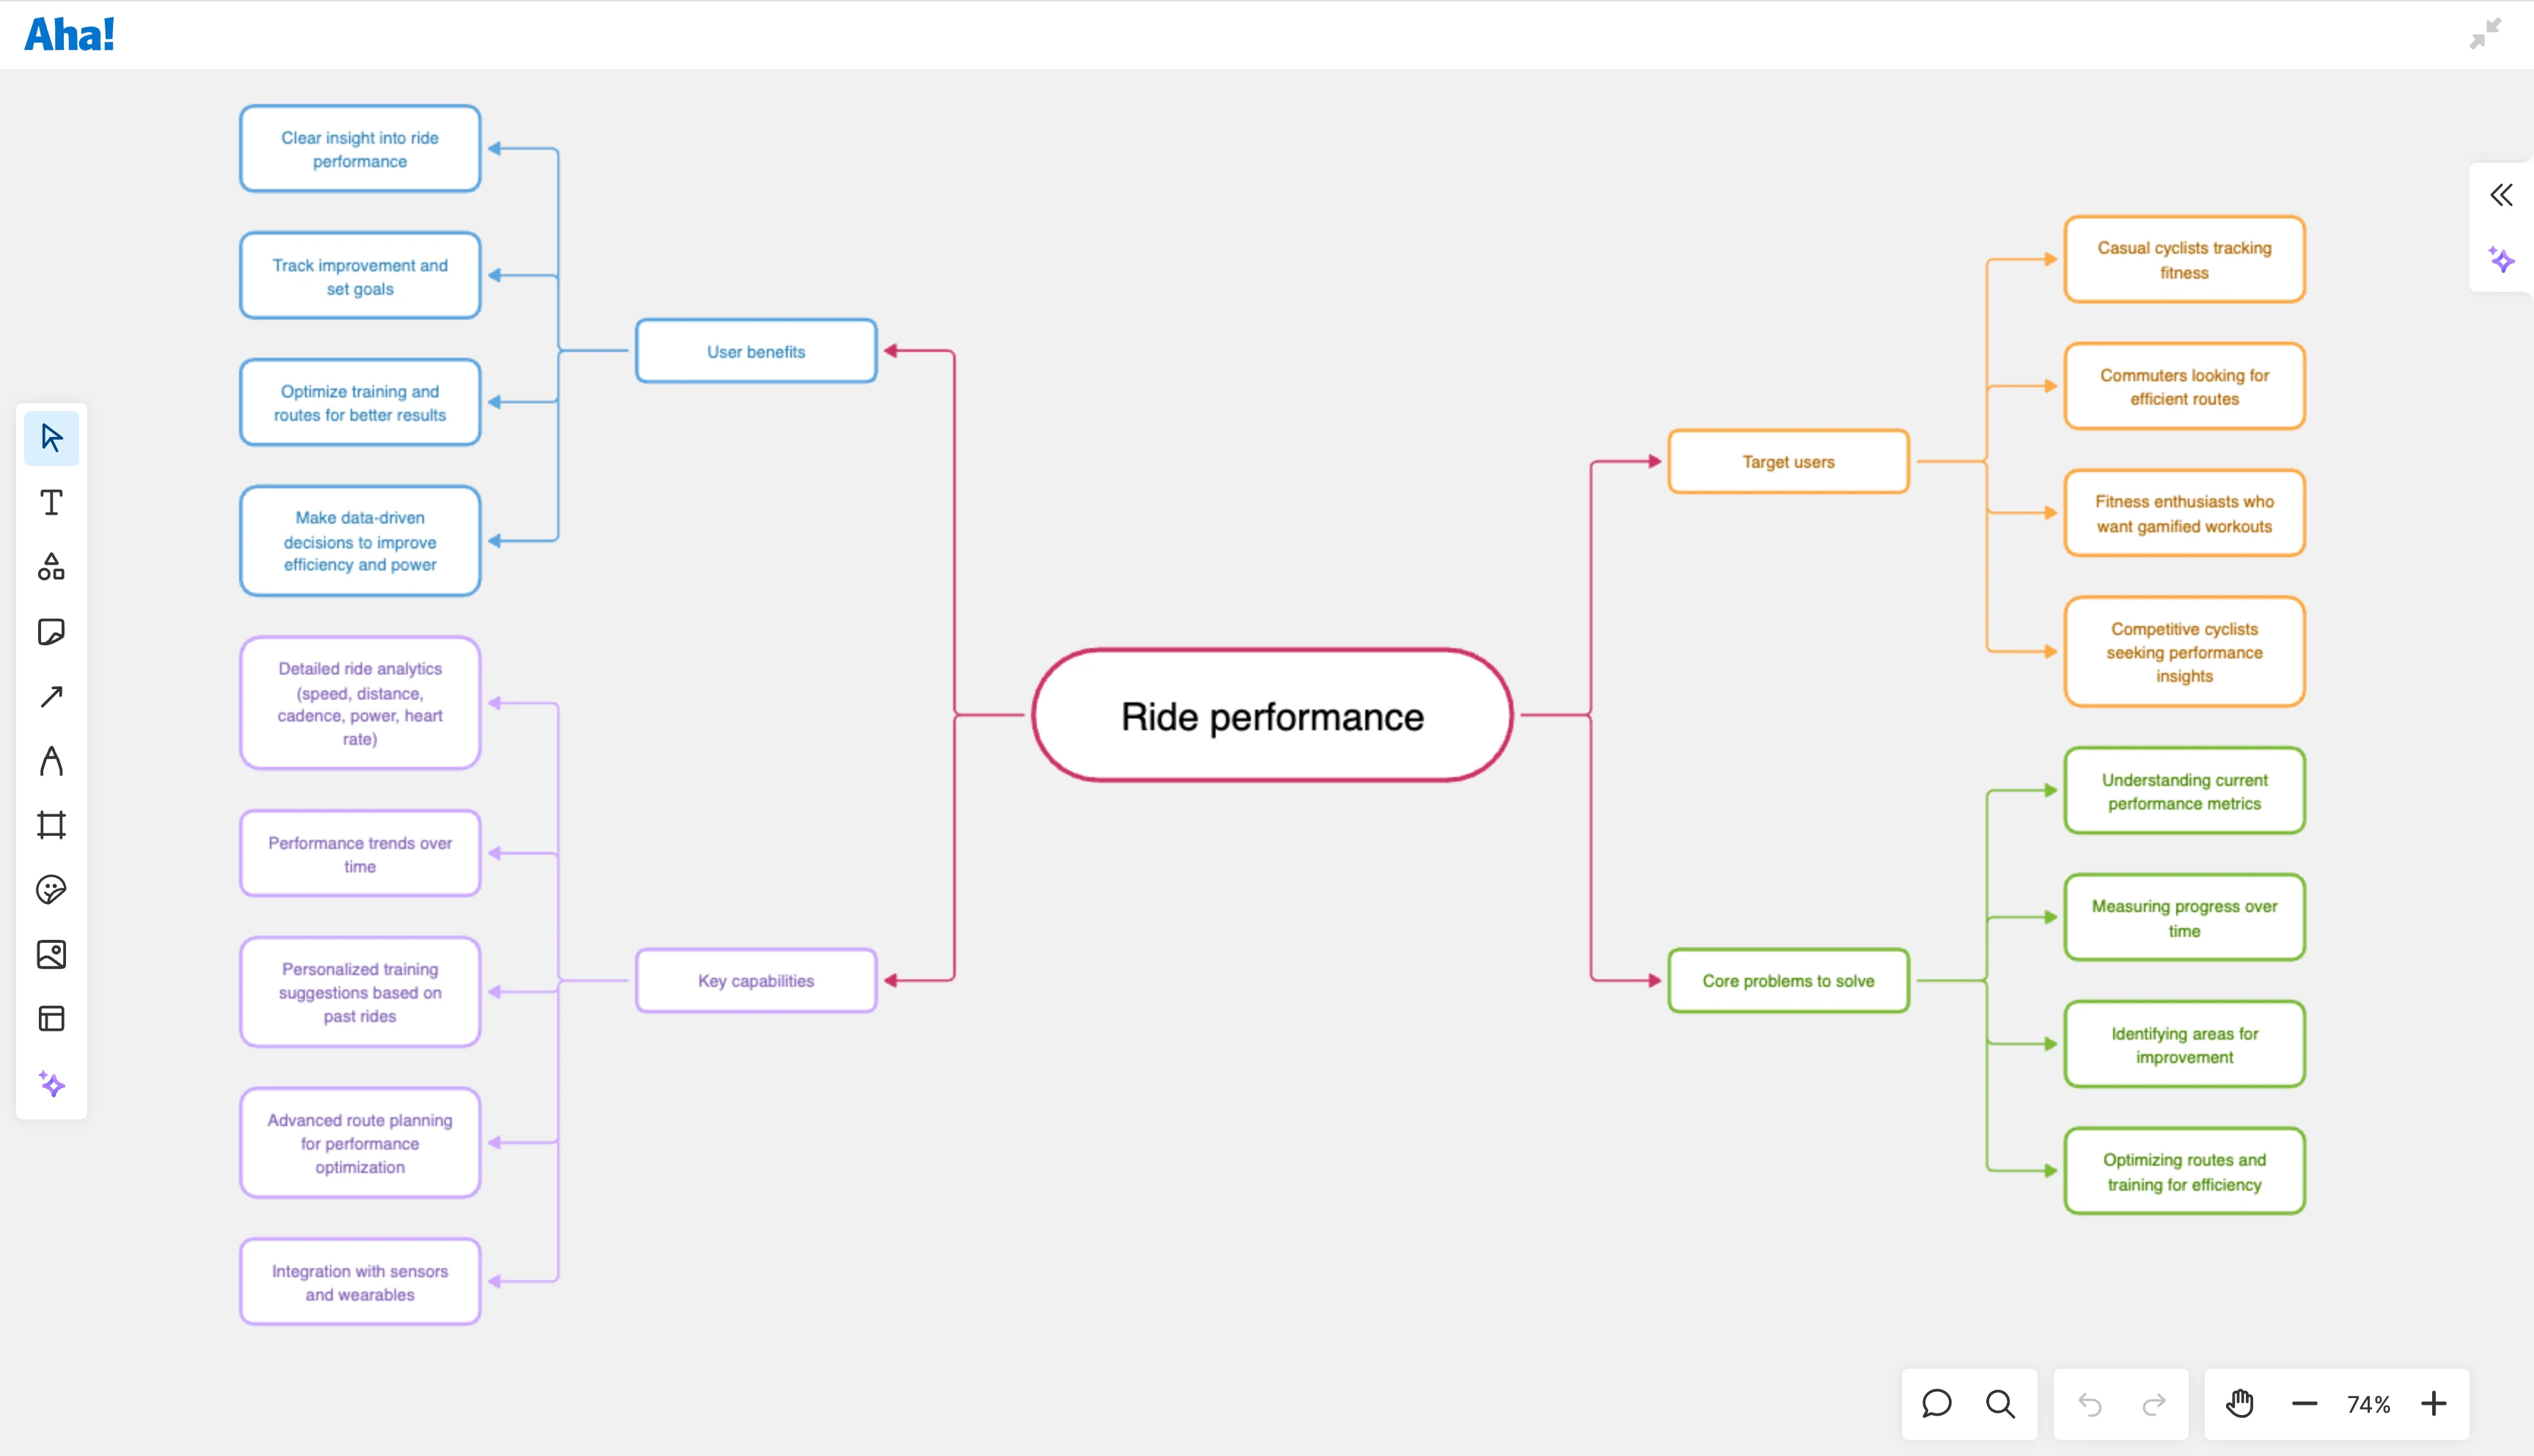
Task: Open the AI sparkle tool in the left toolbar
Action: (x=51, y=1083)
